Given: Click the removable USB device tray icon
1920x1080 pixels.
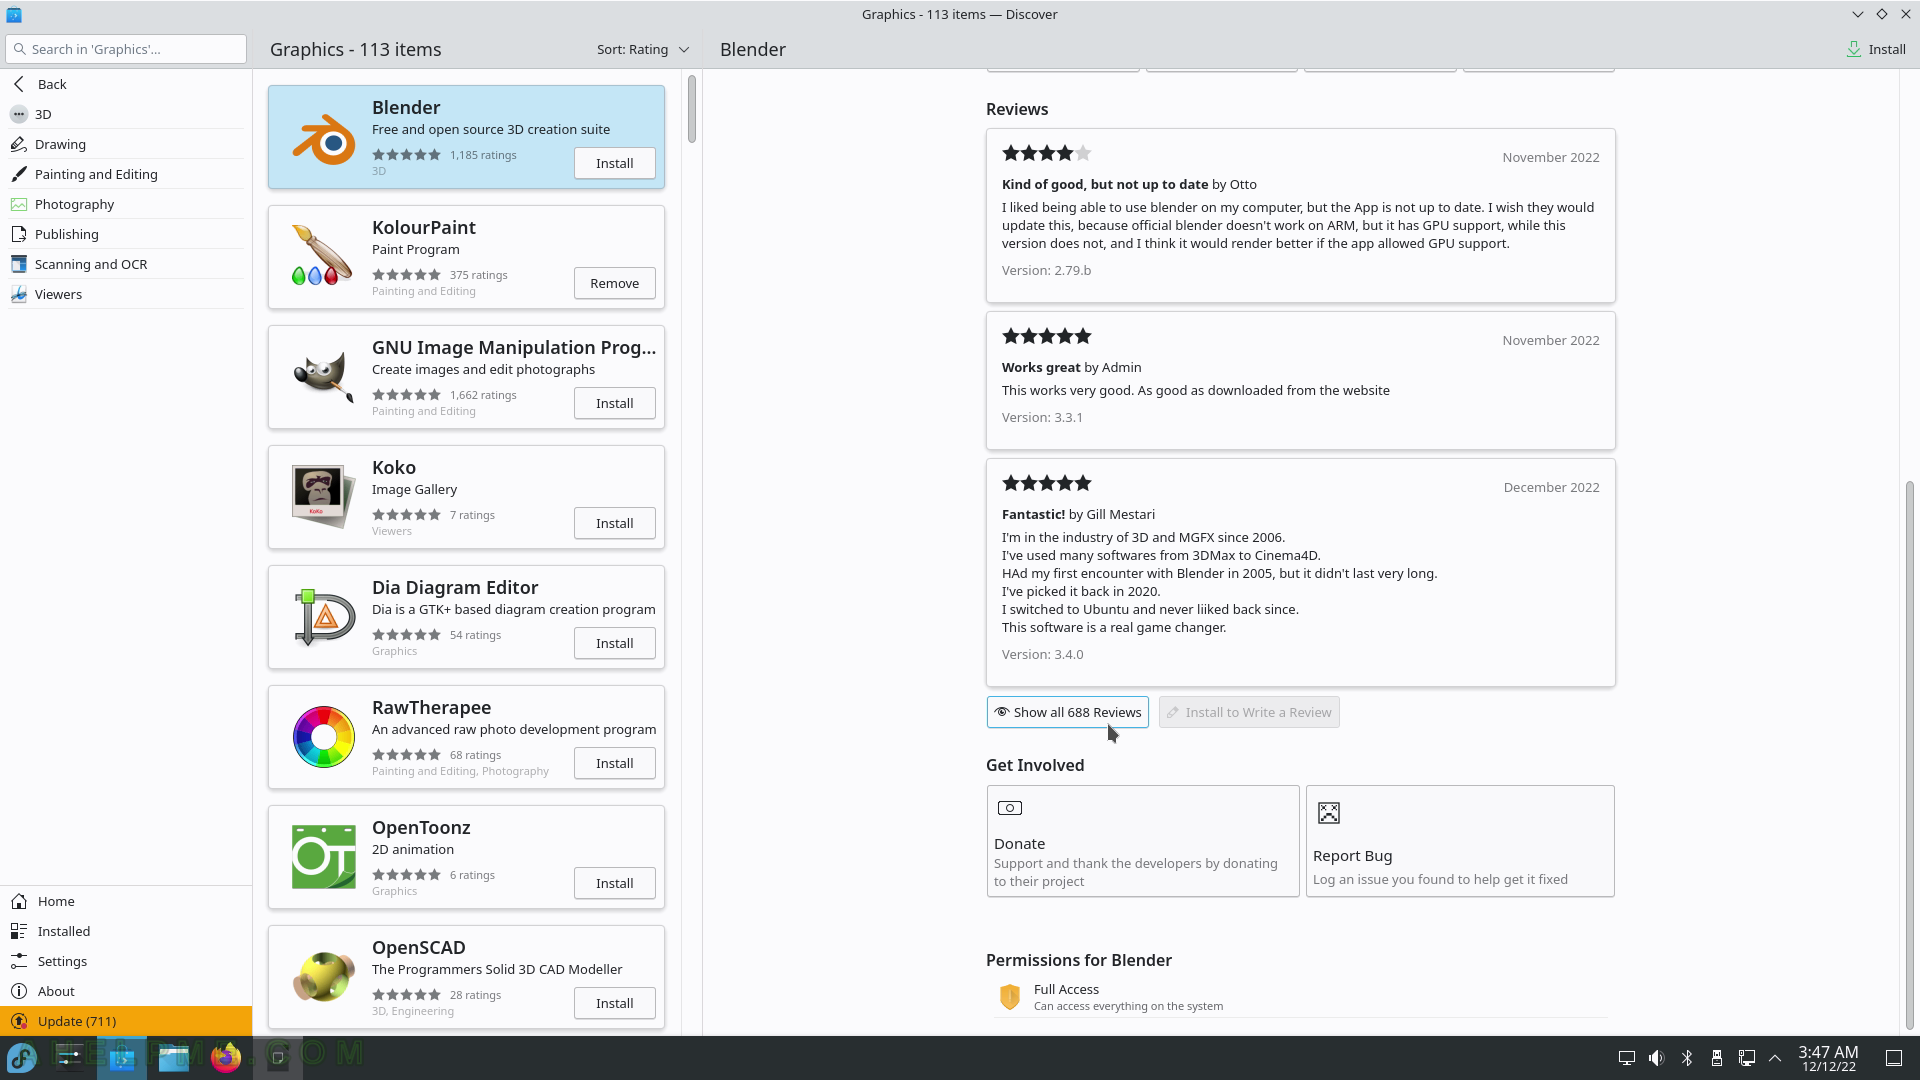Looking at the screenshot, I should tap(1717, 1058).
